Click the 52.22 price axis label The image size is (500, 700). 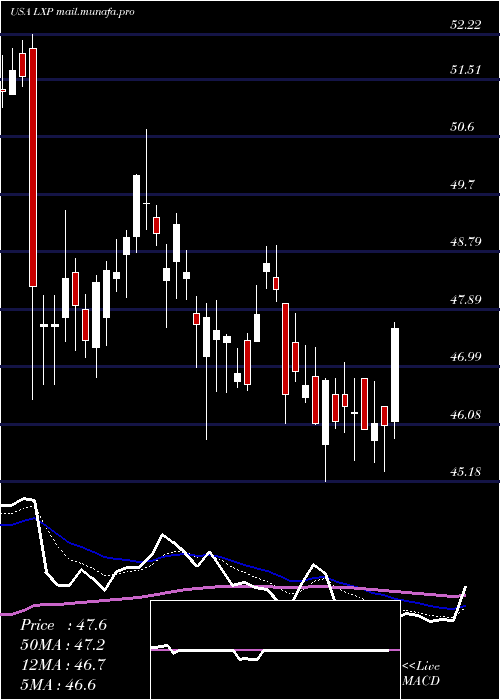pyautogui.click(x=466, y=25)
